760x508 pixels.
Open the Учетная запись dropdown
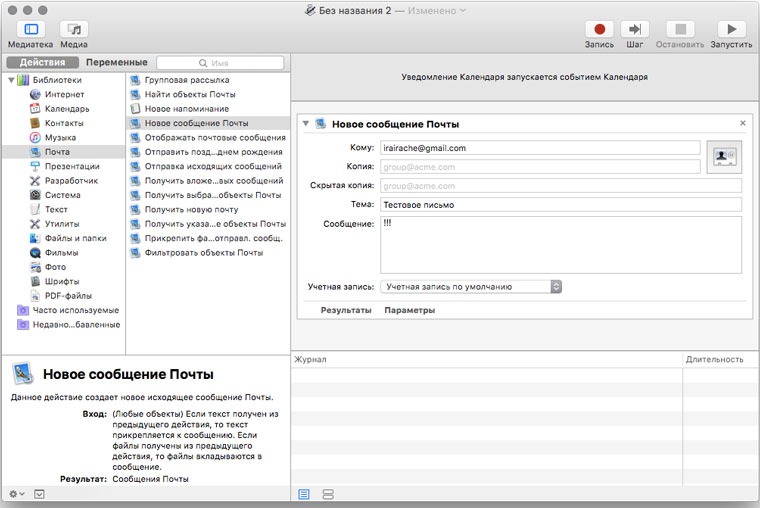coord(471,286)
